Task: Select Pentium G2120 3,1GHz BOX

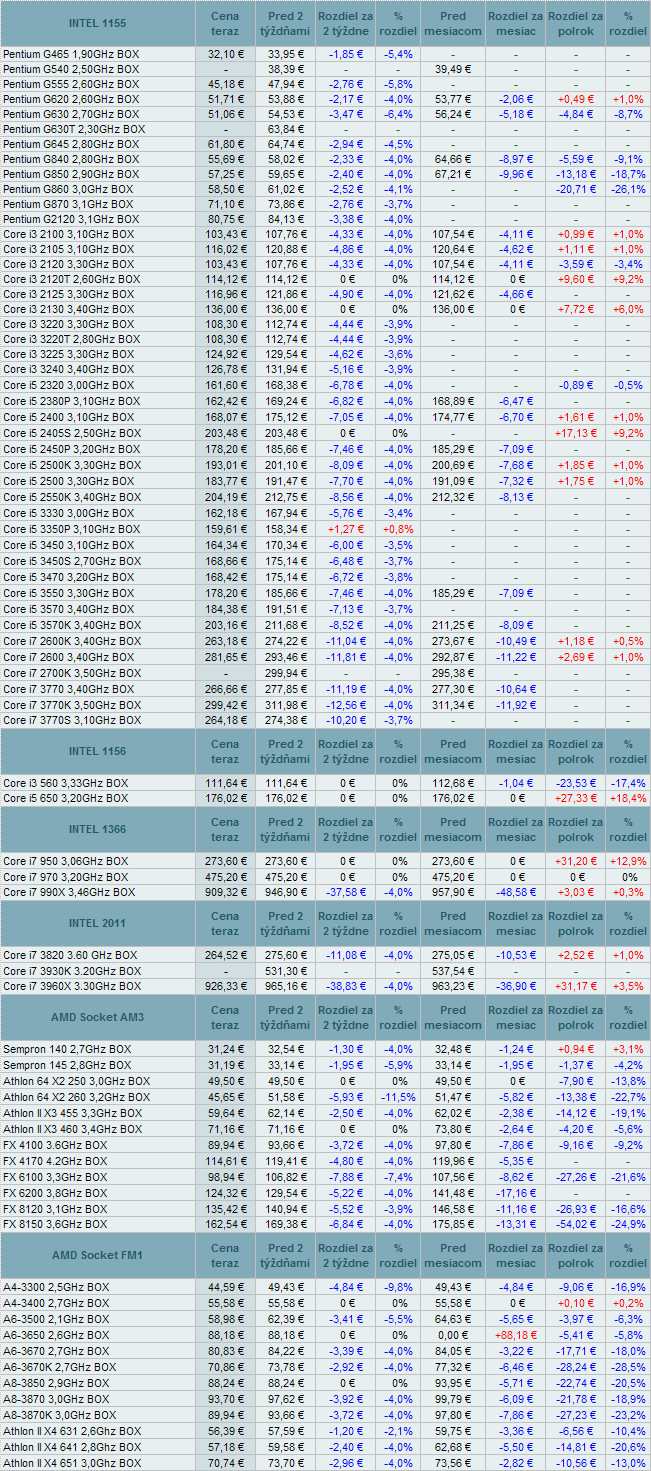Action: tap(71, 219)
